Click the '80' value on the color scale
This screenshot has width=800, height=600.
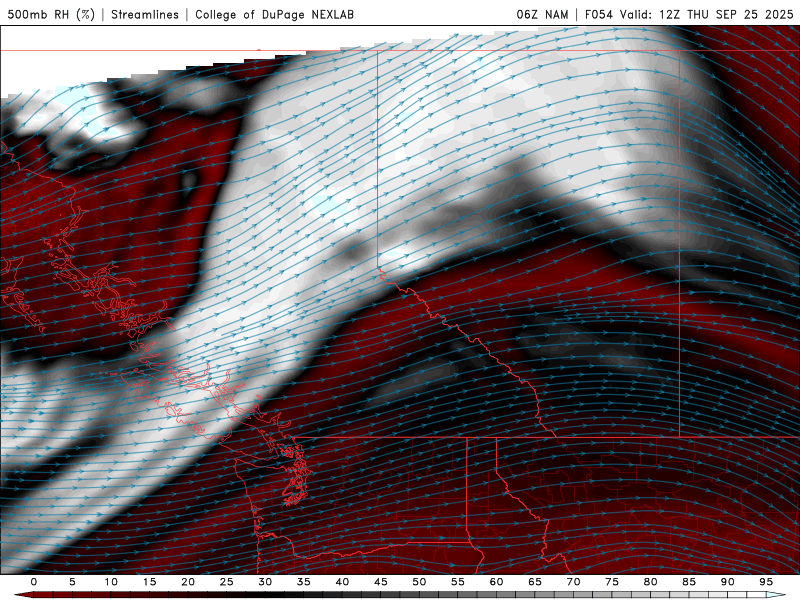[650, 582]
